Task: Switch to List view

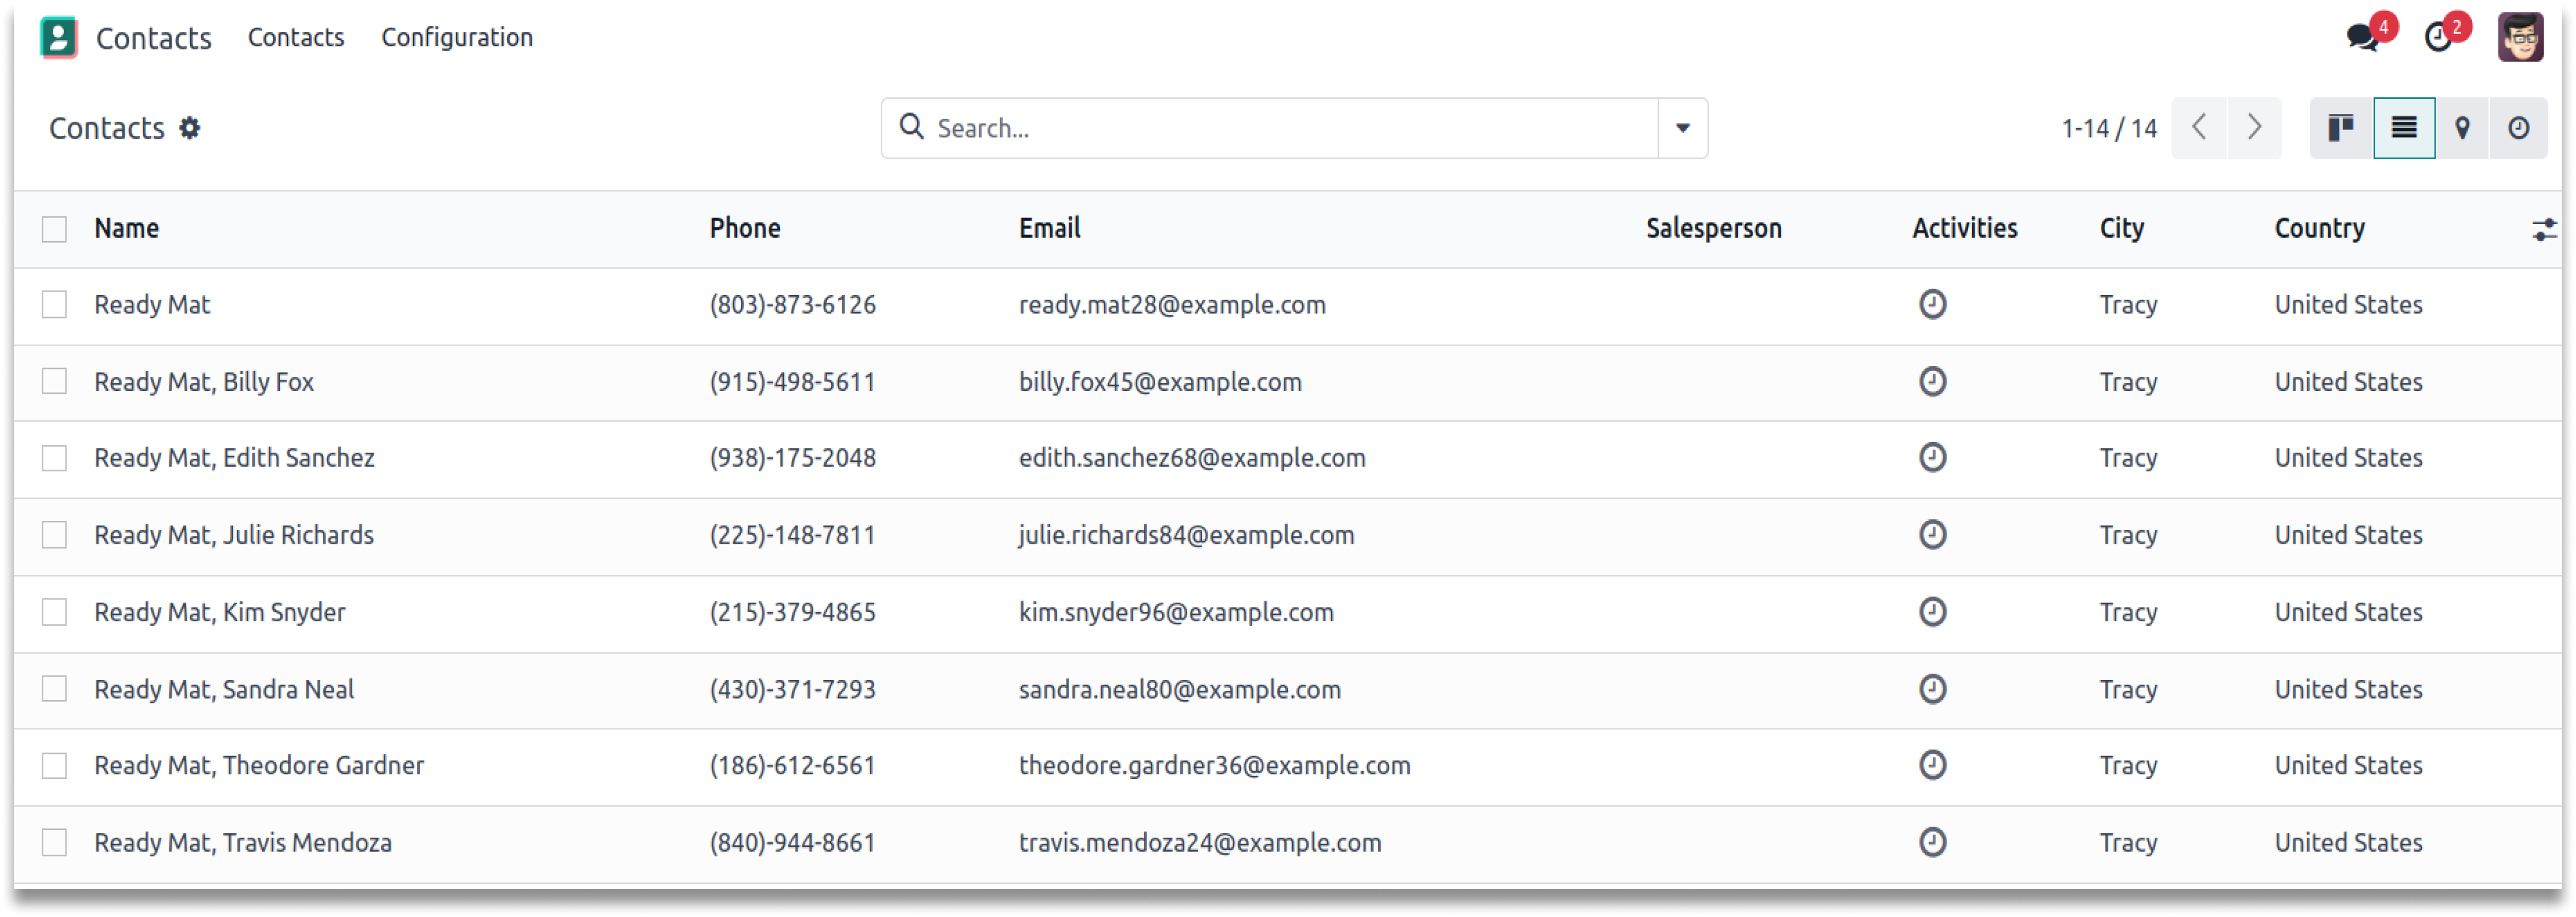Action: pyautogui.click(x=2404, y=128)
